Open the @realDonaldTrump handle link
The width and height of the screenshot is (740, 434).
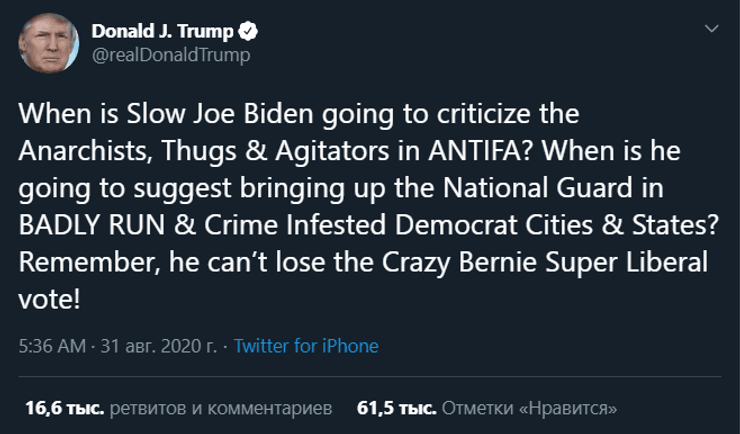tap(171, 55)
